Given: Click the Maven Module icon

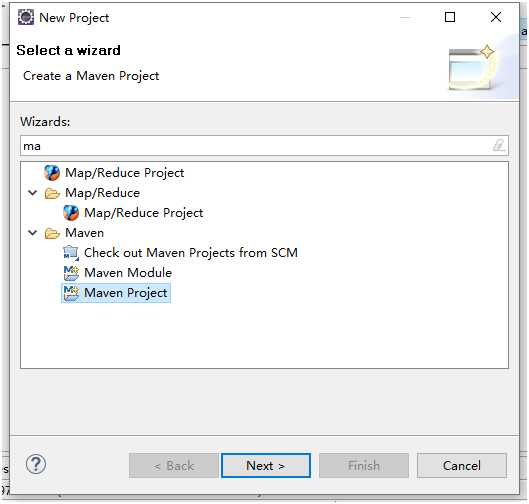Looking at the screenshot, I should (x=71, y=273).
